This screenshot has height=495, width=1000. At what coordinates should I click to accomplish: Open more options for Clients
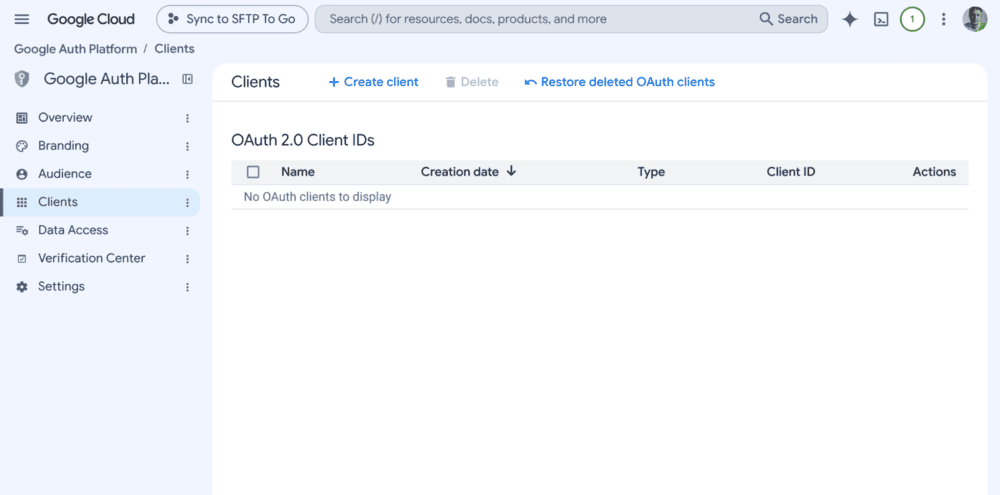(x=188, y=202)
